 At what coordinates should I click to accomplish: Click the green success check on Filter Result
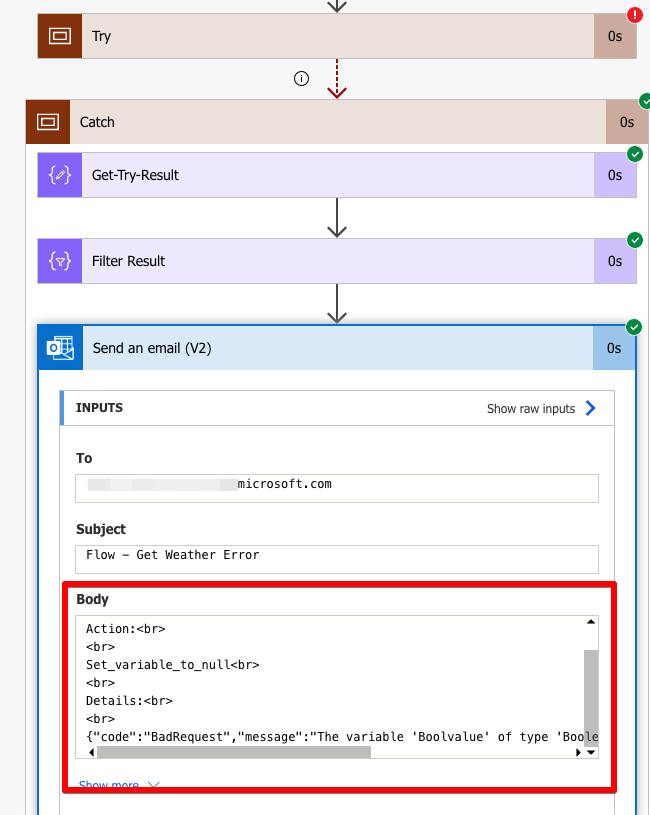(x=634, y=240)
